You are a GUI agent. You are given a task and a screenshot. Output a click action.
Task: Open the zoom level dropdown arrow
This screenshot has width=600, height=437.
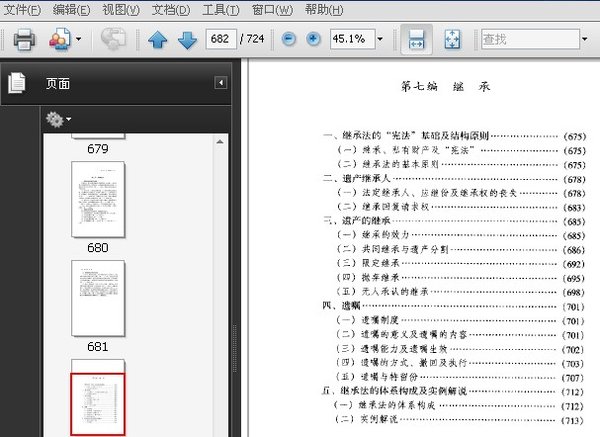380,39
